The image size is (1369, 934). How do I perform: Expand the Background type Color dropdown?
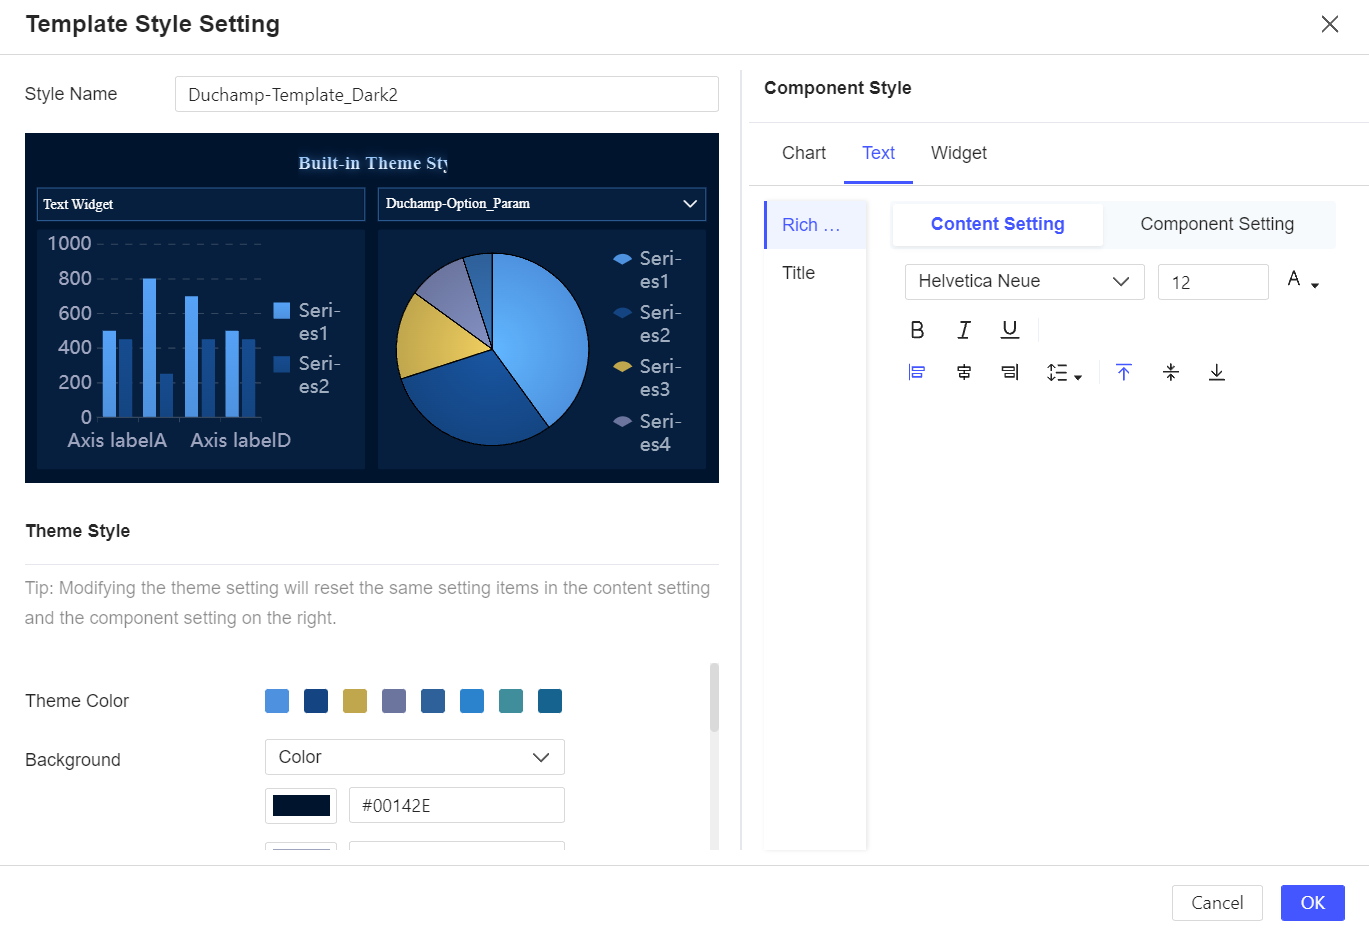coord(415,757)
